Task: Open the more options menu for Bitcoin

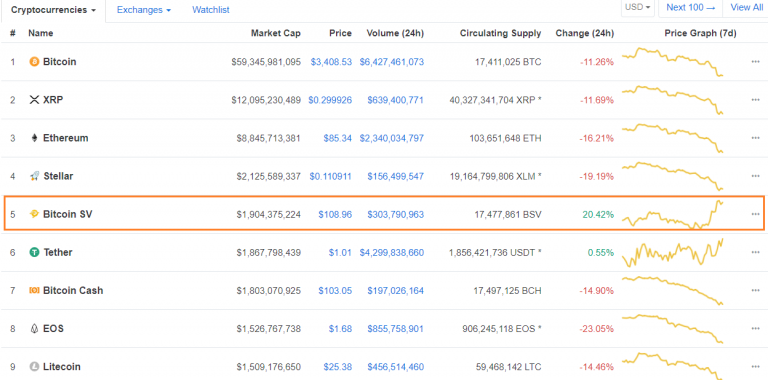Action: pyautogui.click(x=755, y=62)
